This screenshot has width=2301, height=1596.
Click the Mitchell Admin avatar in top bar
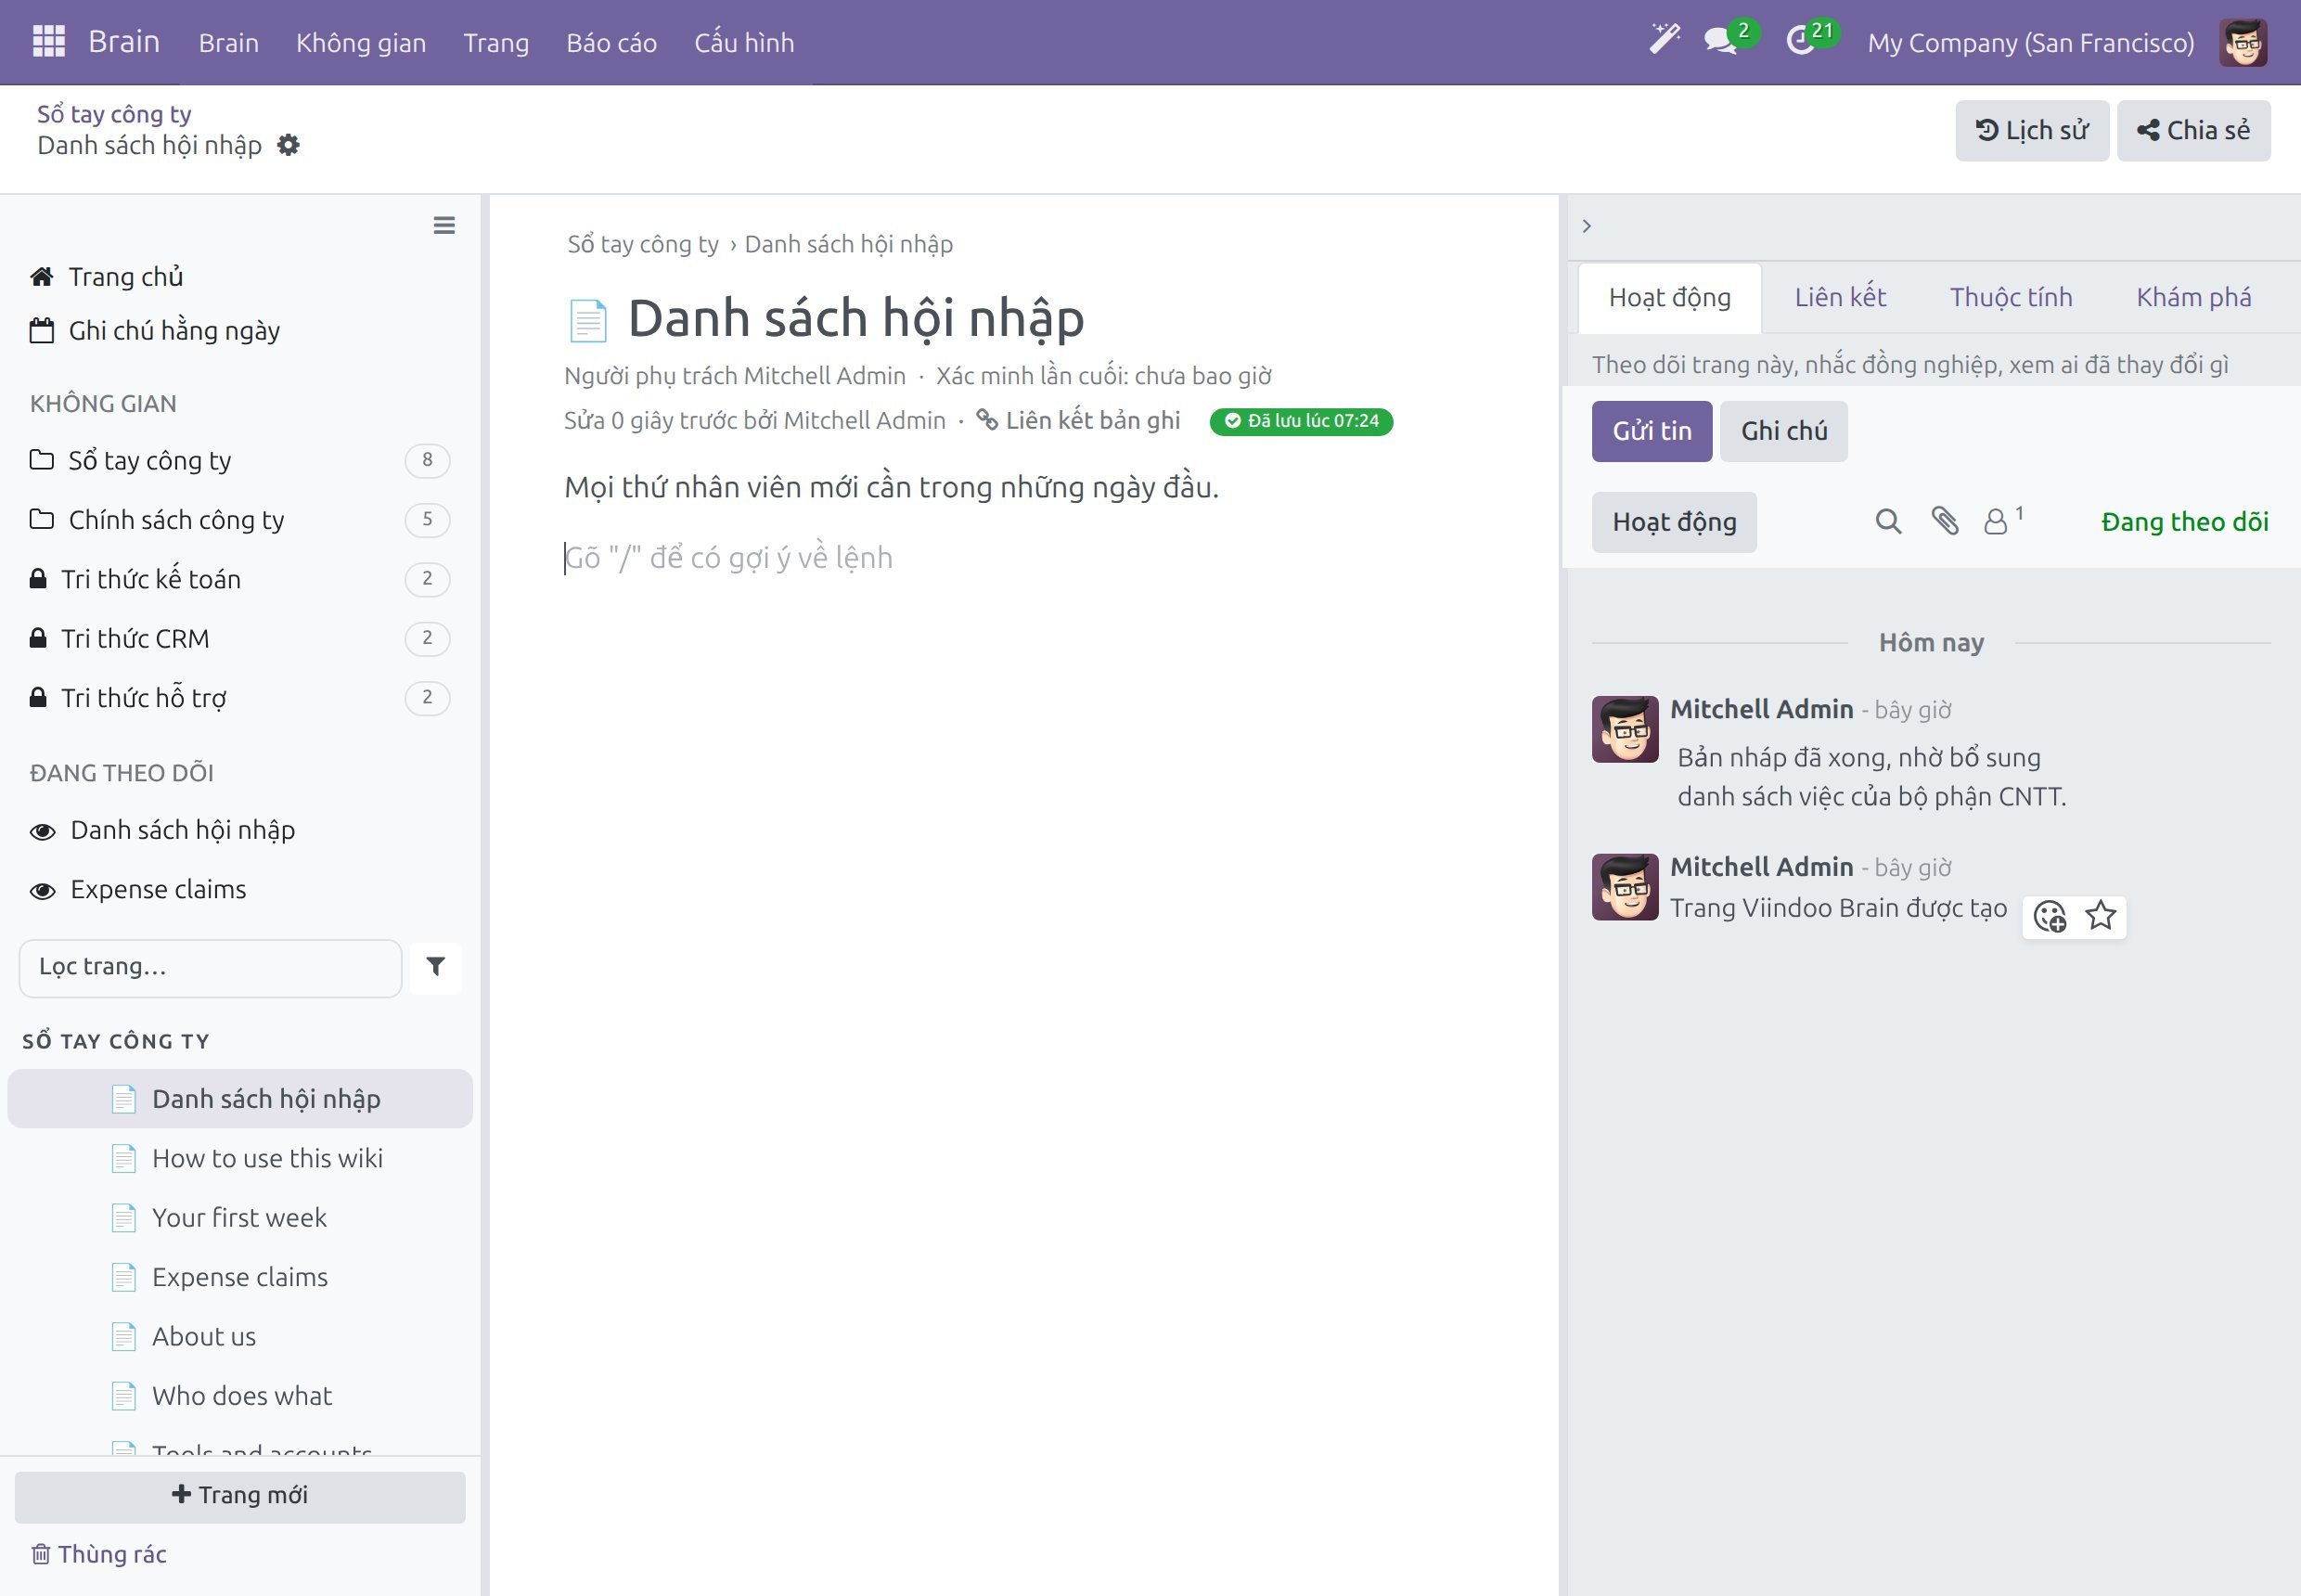2243,42
